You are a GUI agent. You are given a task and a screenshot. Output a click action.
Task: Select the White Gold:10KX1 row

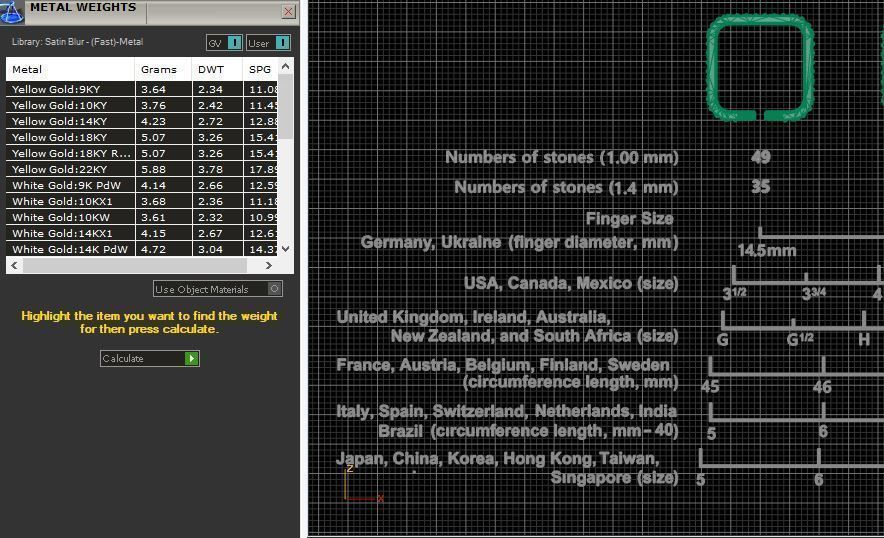(142, 201)
